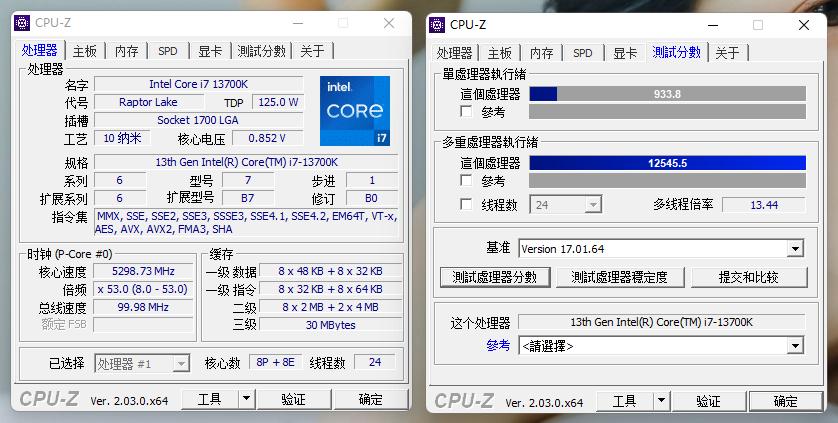Enable single-thread 參考 checkbox
838x423 pixels.
pyautogui.click(x=466, y=112)
